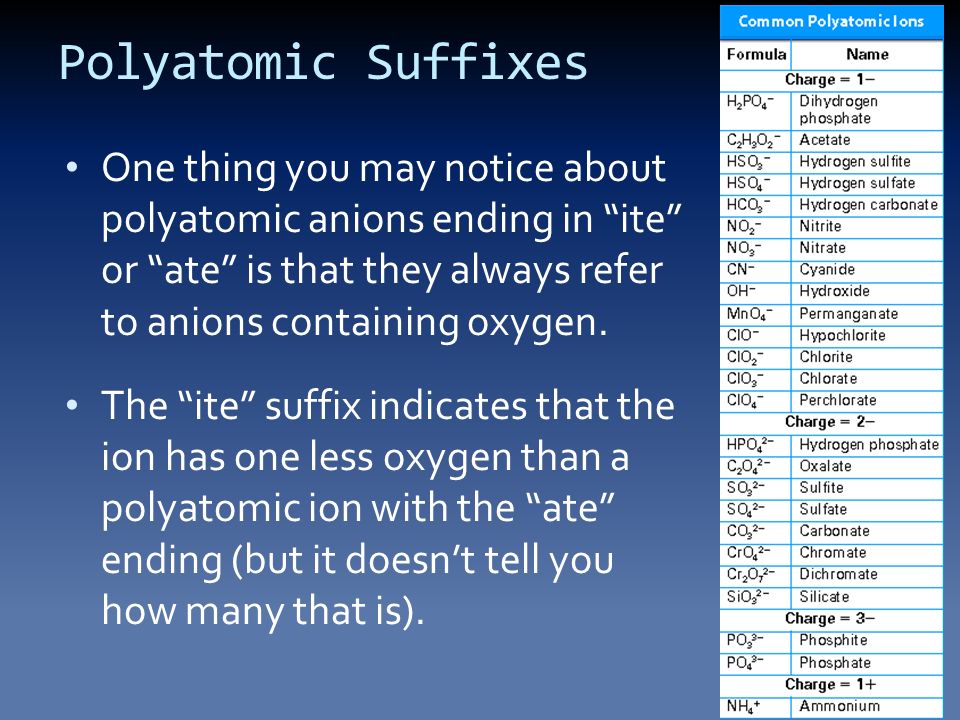Click the "Hydrogen phosphate" cell in Charge 2− section
This screenshot has height=720, width=960.
pos(867,444)
